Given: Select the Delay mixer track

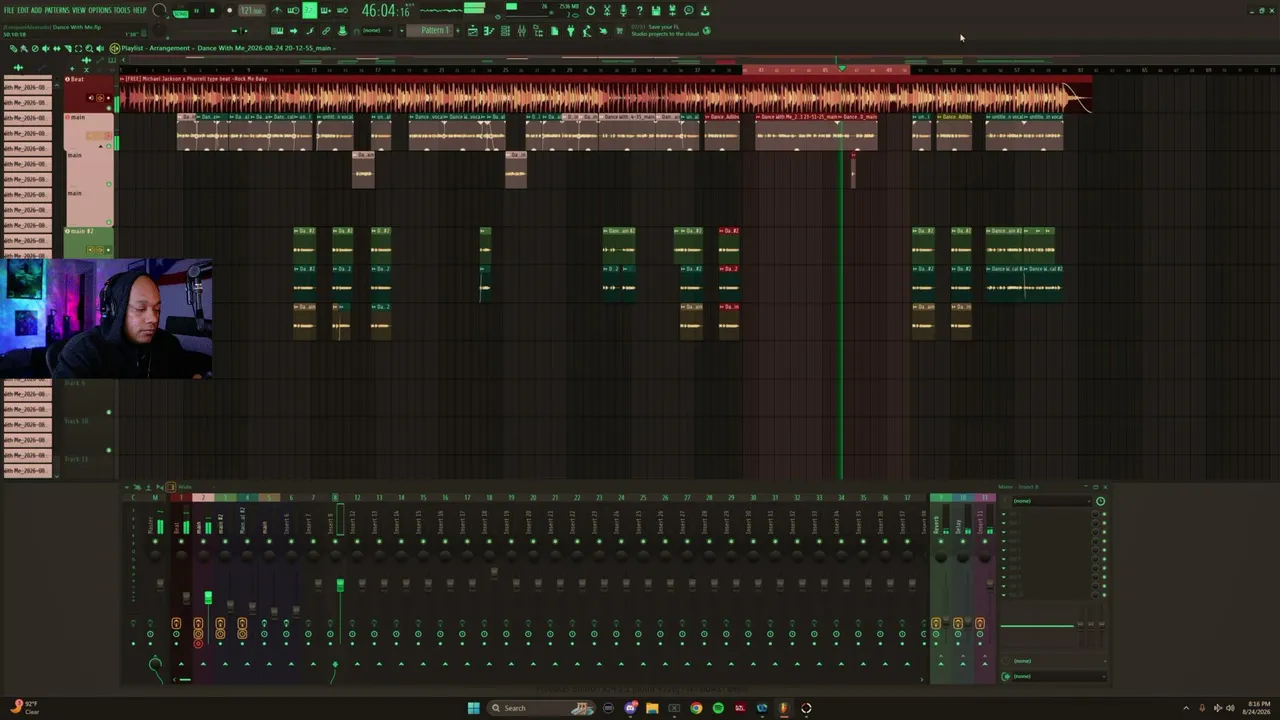Looking at the screenshot, I should tap(963, 525).
